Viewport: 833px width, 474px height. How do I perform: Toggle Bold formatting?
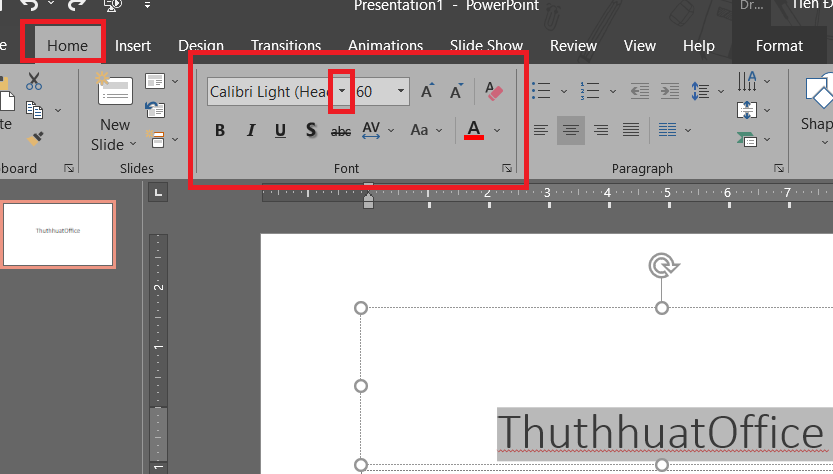219,130
